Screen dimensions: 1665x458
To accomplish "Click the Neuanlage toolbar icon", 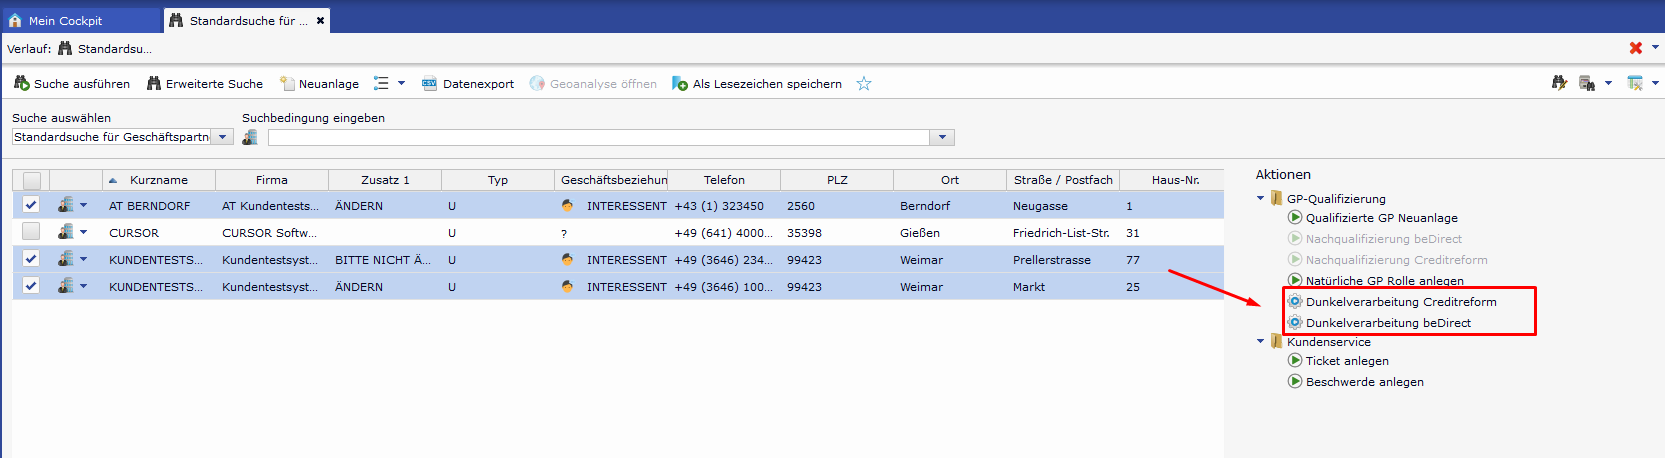I will [x=288, y=84].
